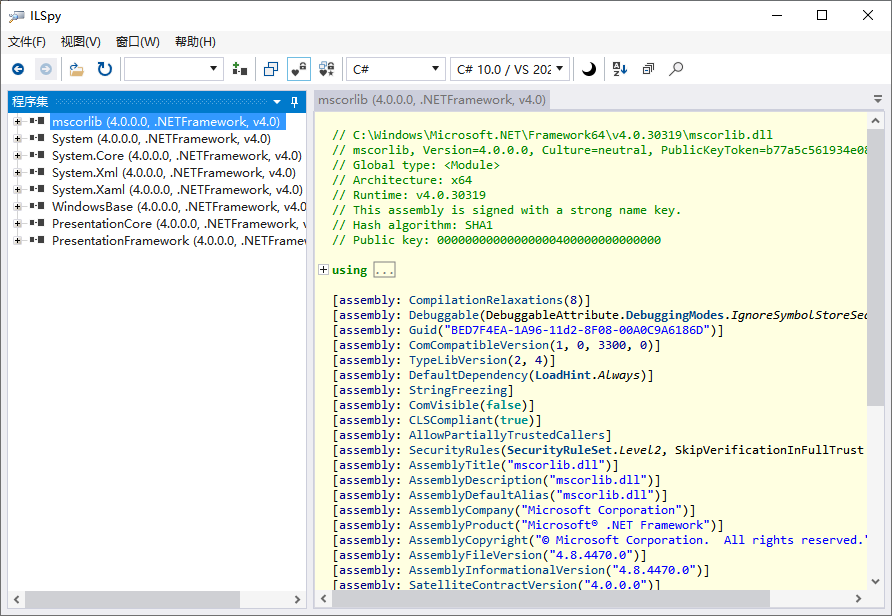Open the C# 10.0 / VS 2022 version dropdown
892x616 pixels.
tap(510, 69)
